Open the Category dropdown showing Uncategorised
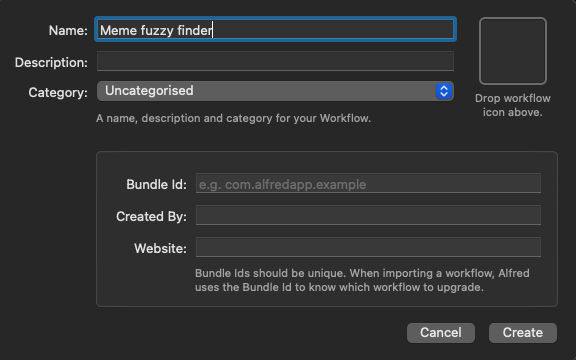576x360 pixels. (x=275, y=91)
